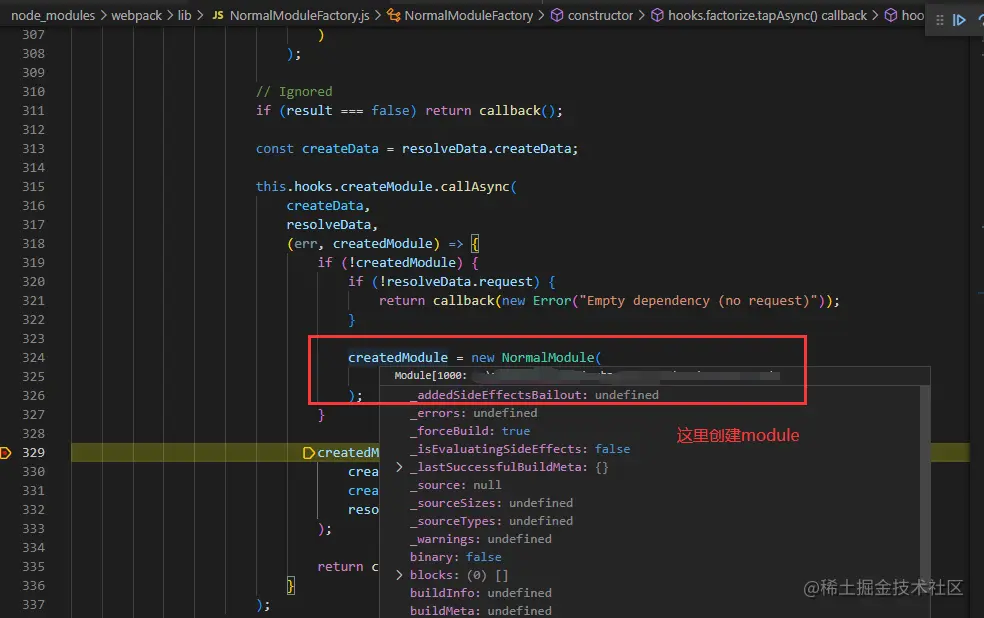Click buildInfo: undefined row
This screenshot has width=984, height=618.
[x=480, y=593]
